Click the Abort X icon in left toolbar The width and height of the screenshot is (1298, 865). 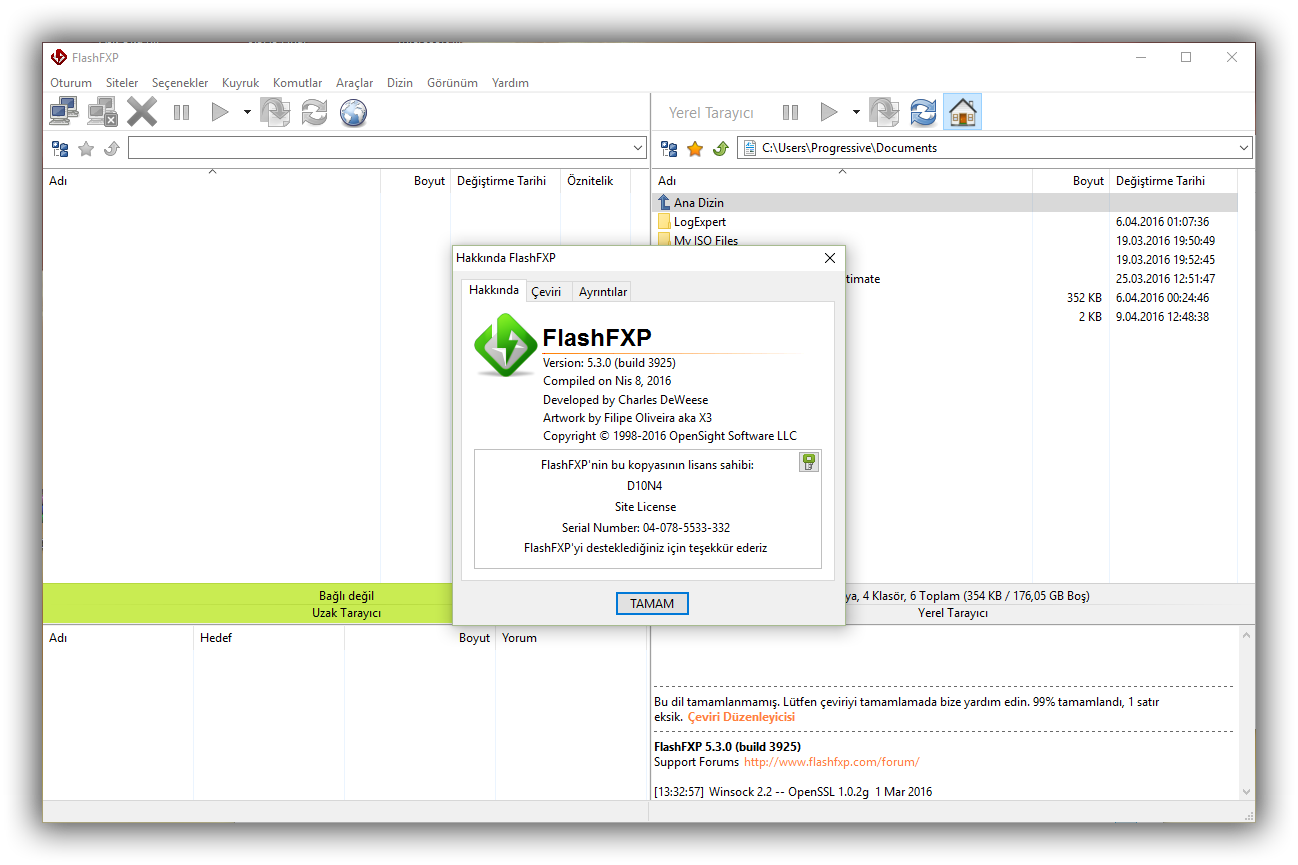click(142, 112)
